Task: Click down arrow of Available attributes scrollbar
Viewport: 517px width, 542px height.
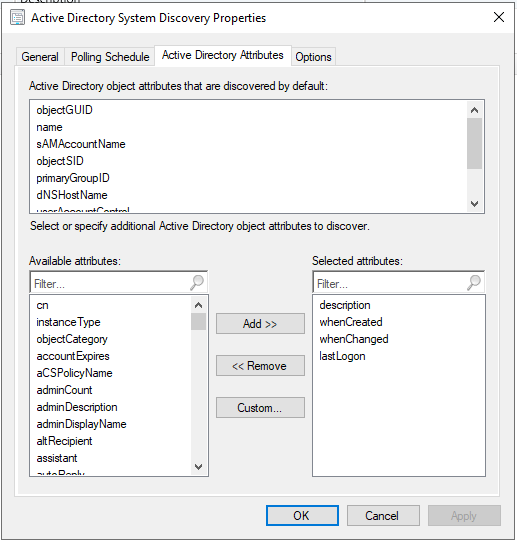Action: 198,467
